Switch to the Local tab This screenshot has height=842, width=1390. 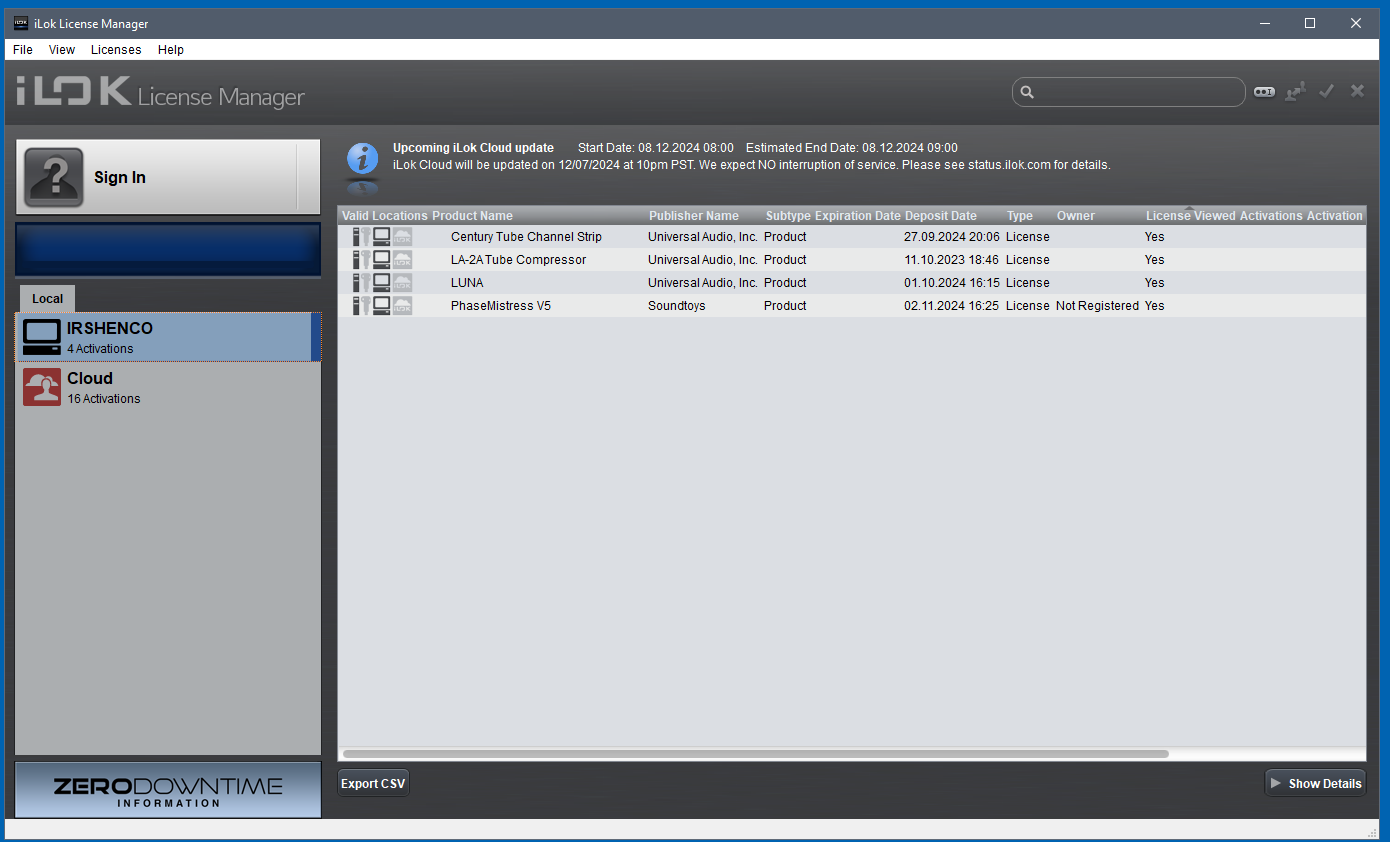[47, 299]
